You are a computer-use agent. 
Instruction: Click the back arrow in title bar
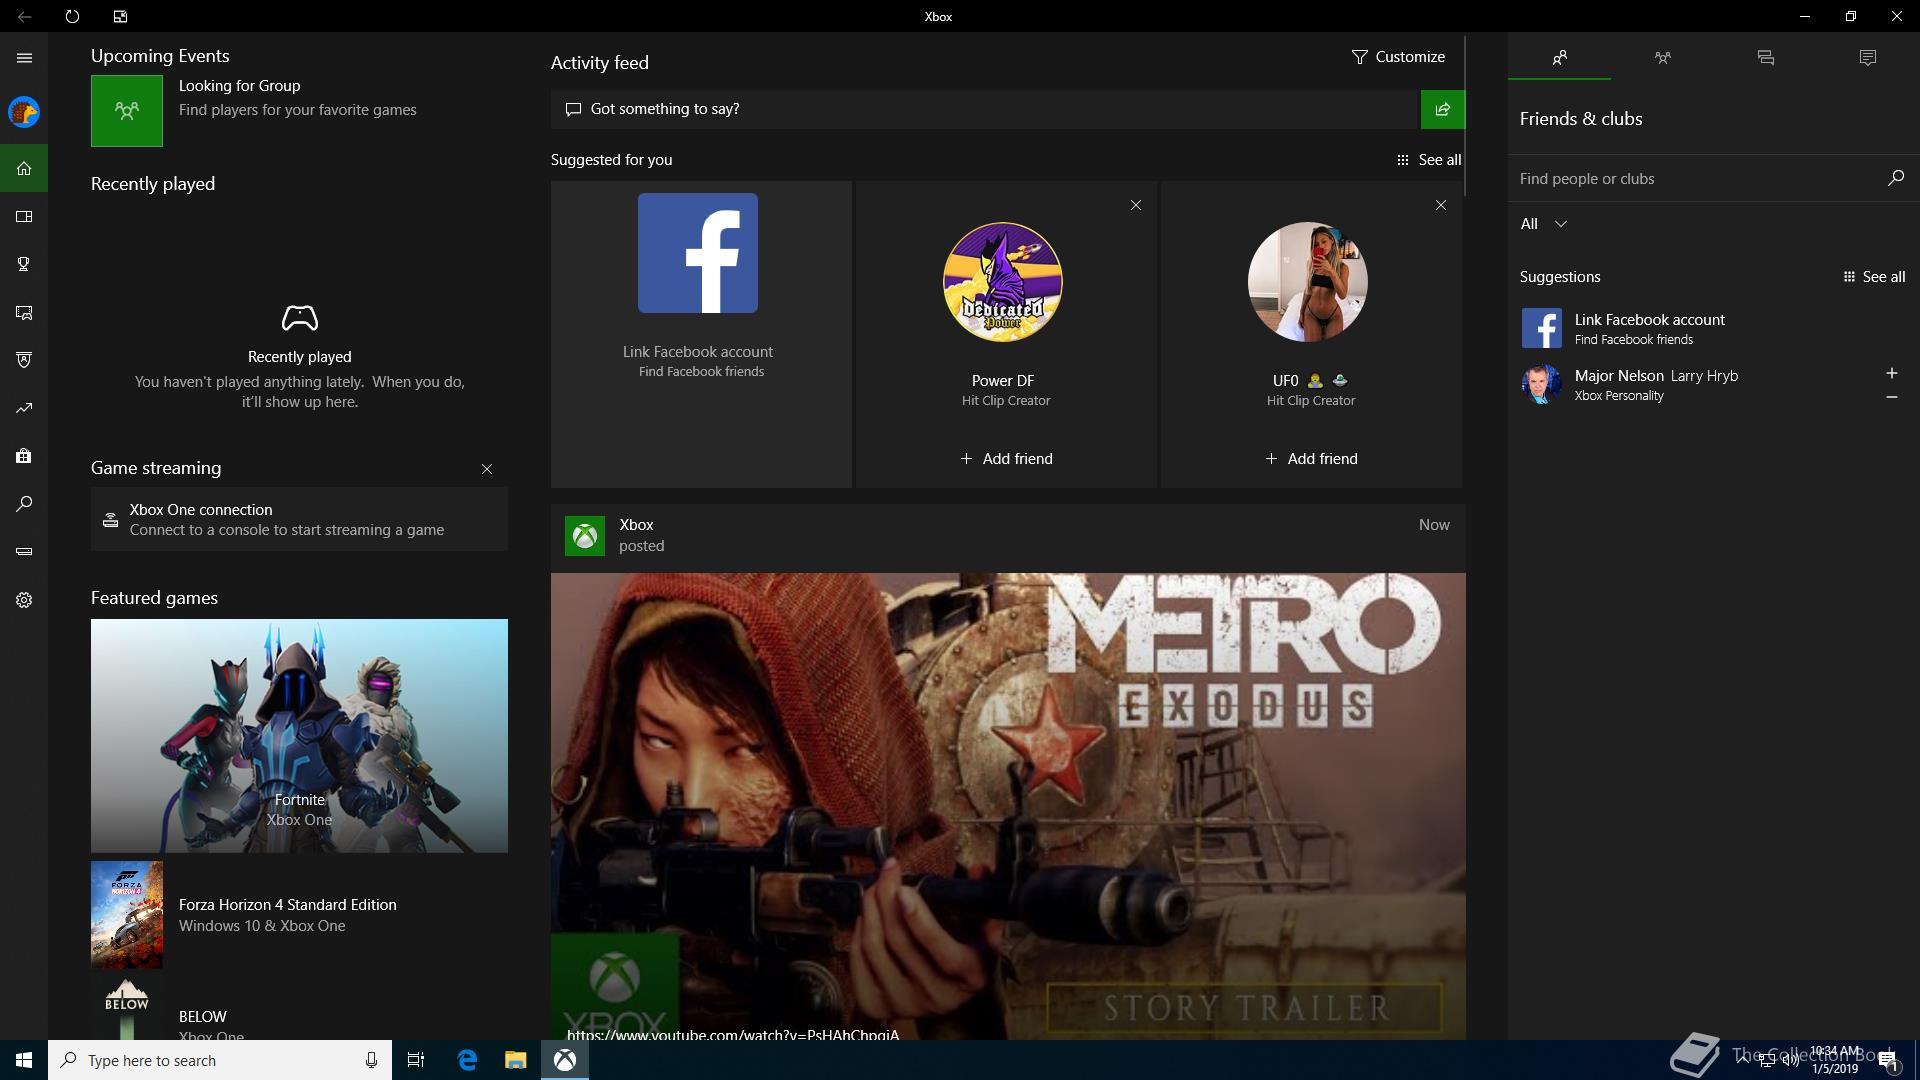click(24, 16)
